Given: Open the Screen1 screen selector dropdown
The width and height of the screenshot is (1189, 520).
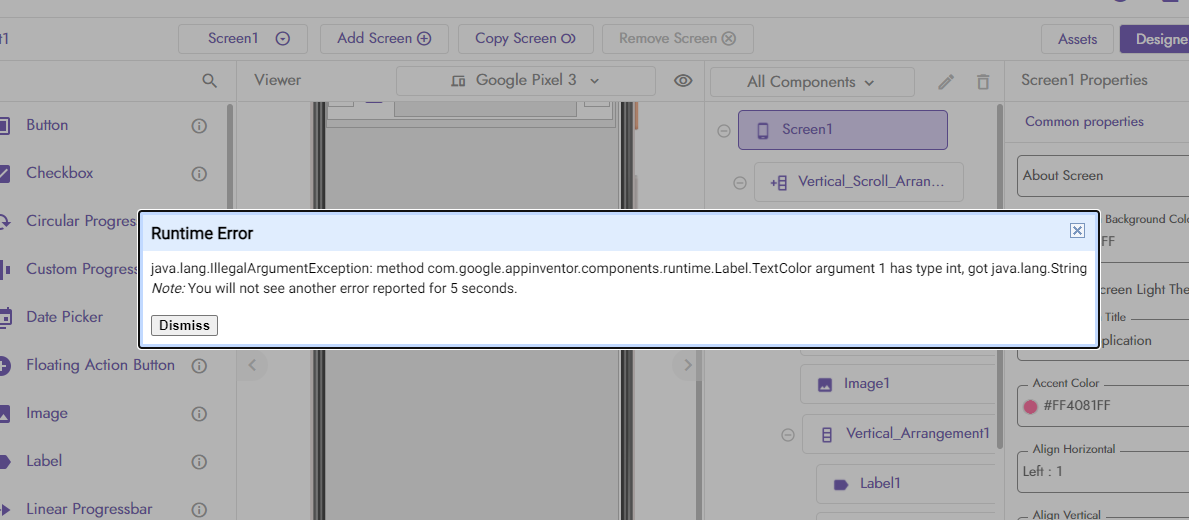Looking at the screenshot, I should 243,39.
